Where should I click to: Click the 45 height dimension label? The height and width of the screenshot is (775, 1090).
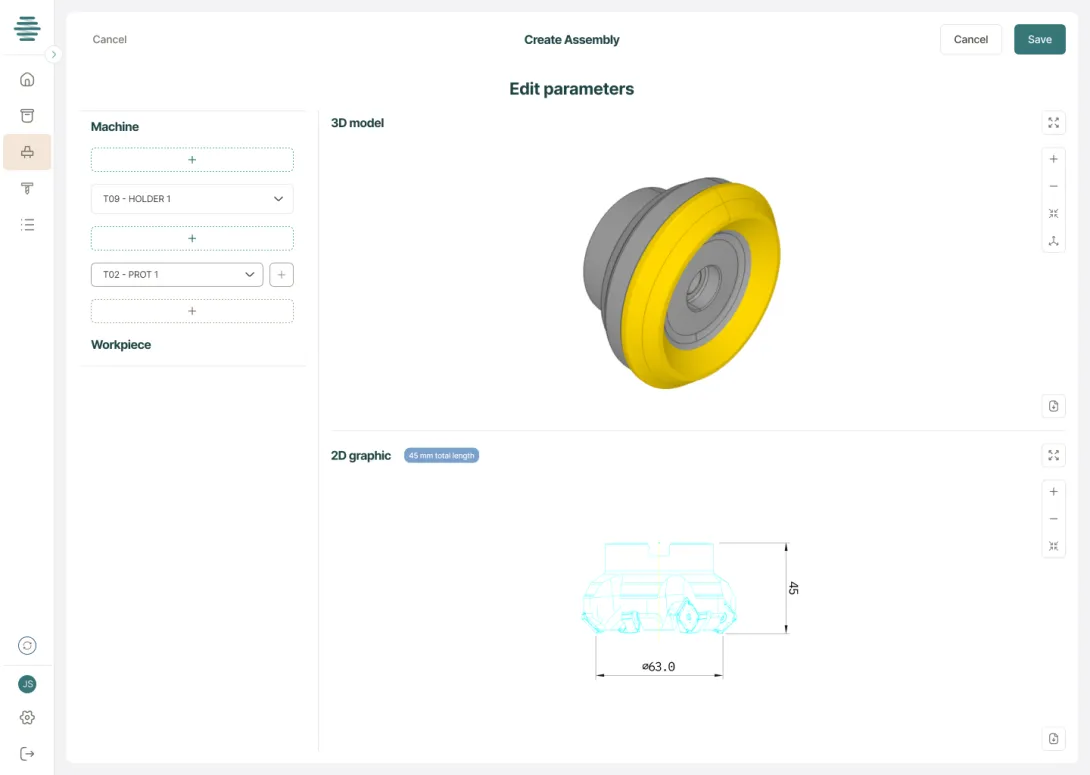[793, 588]
